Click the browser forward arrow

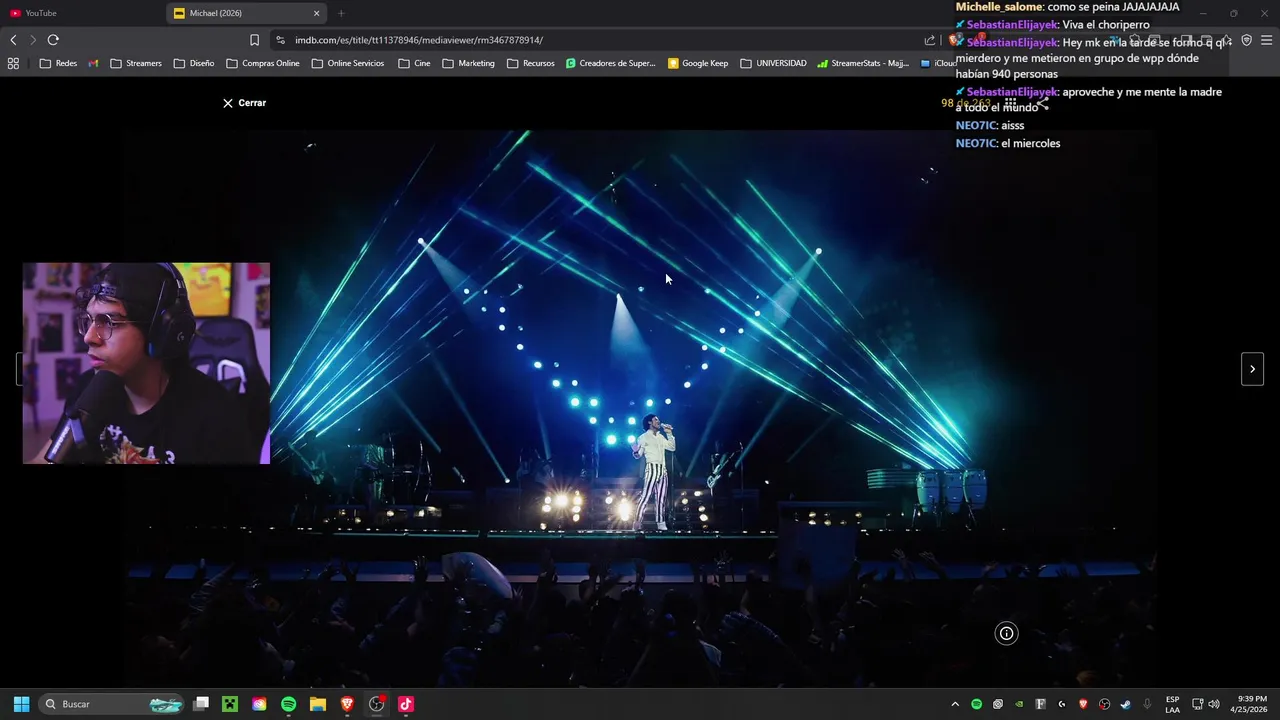click(32, 40)
